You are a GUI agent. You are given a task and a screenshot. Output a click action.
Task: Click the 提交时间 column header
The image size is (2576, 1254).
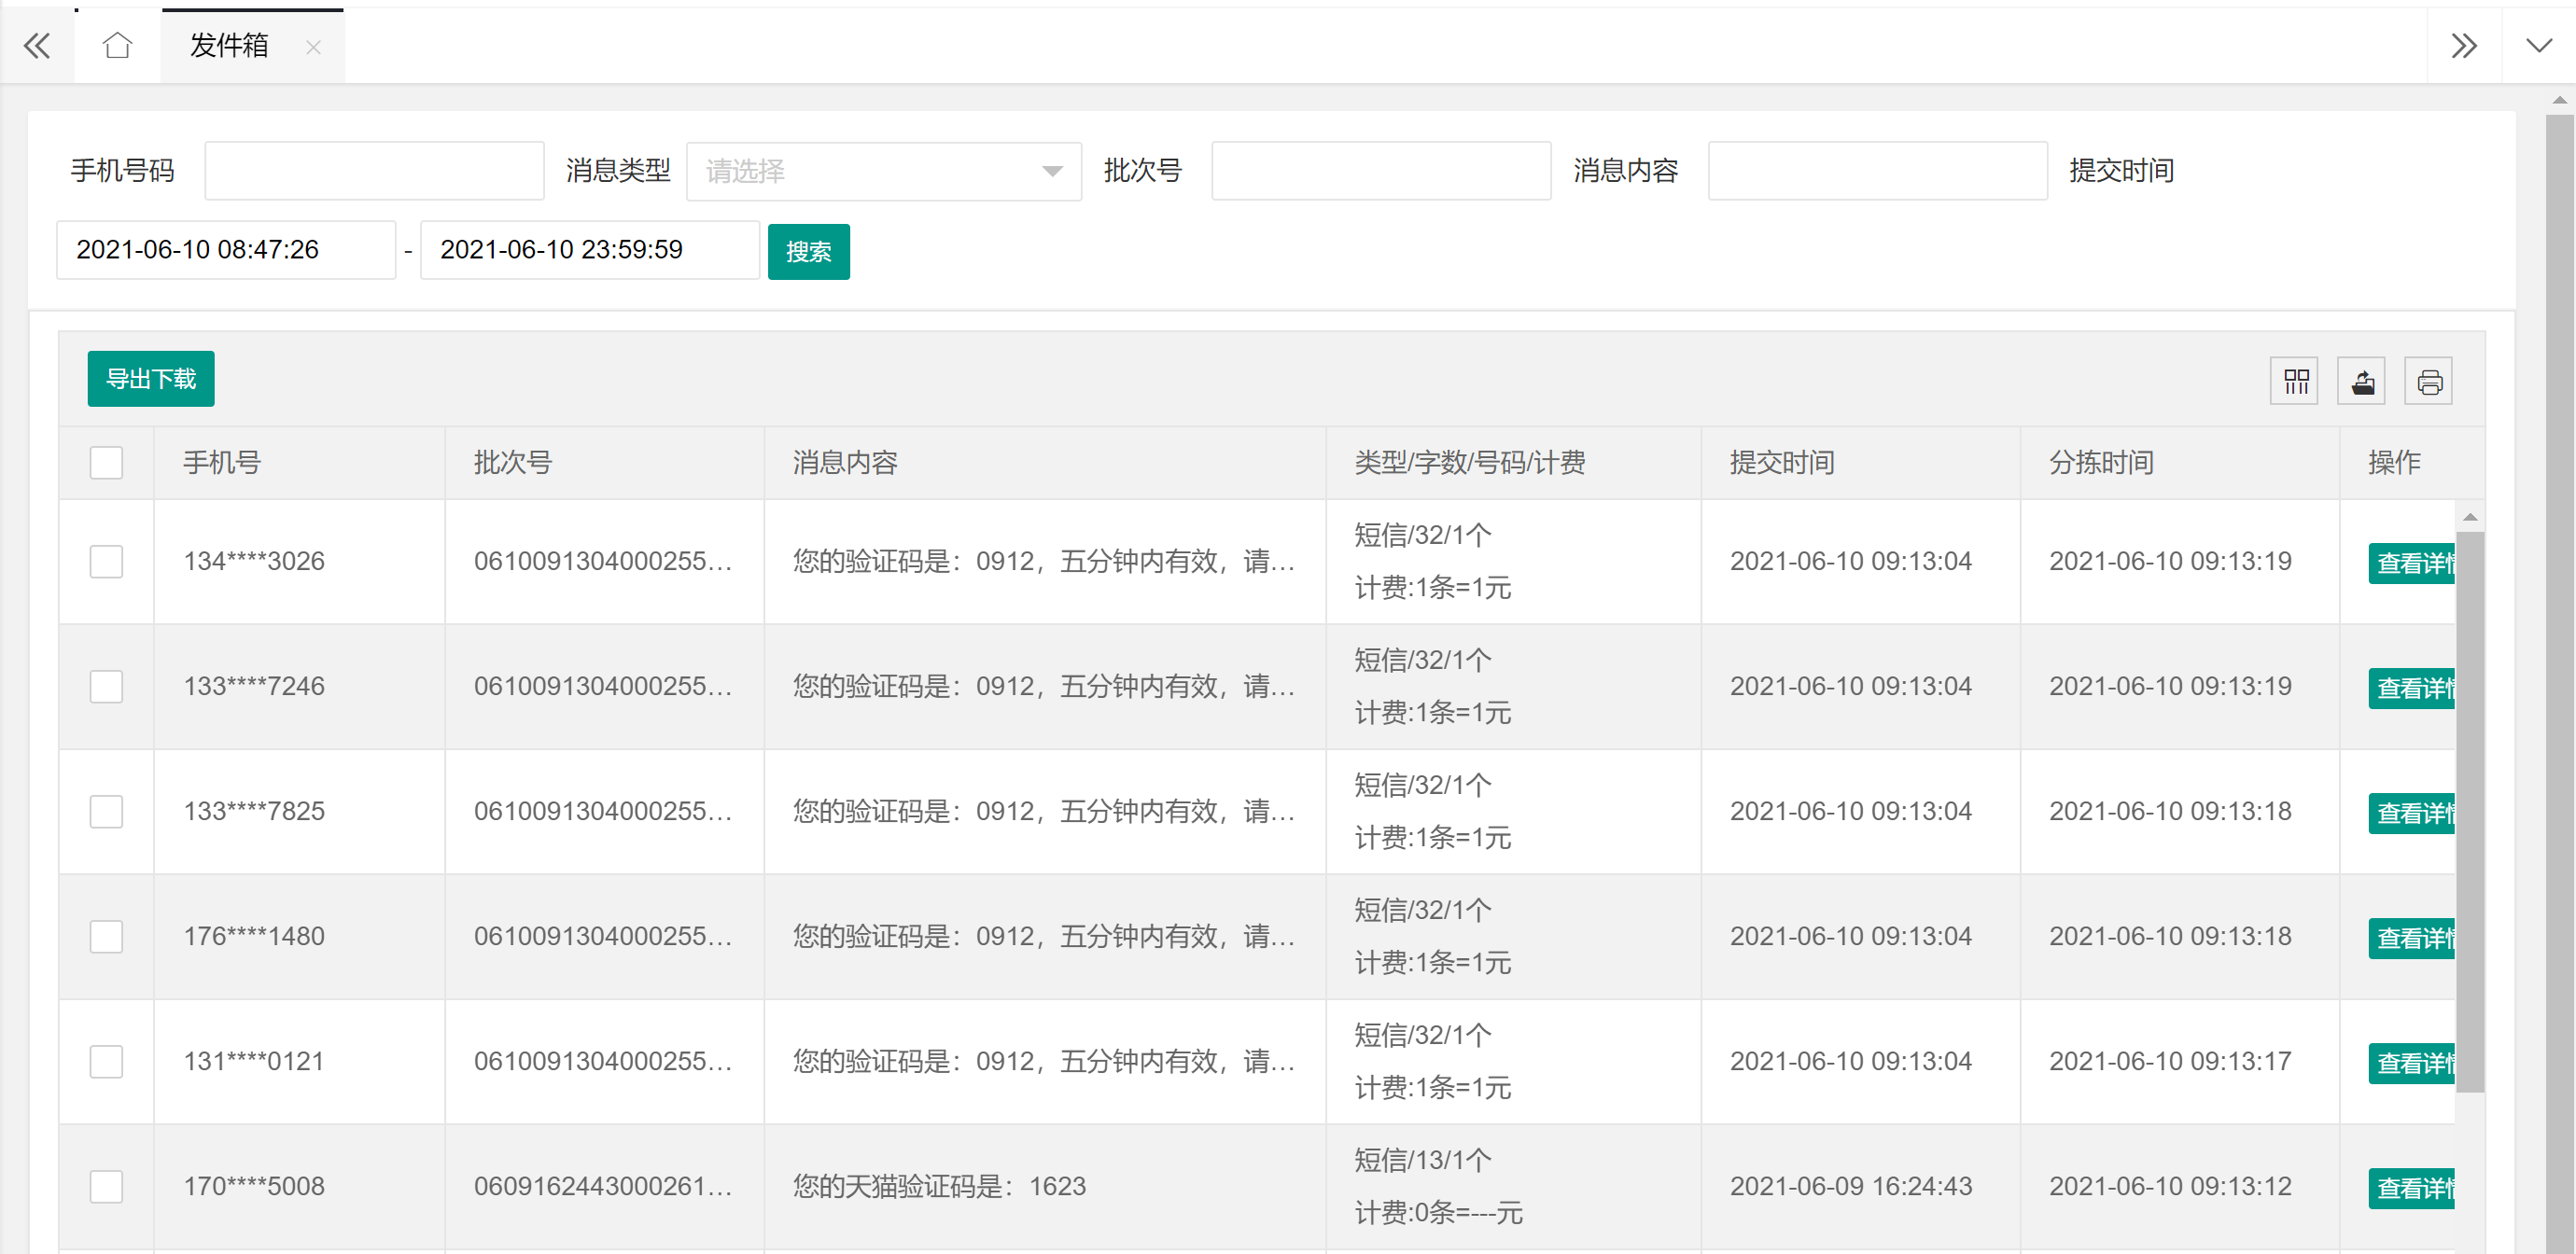(1782, 463)
